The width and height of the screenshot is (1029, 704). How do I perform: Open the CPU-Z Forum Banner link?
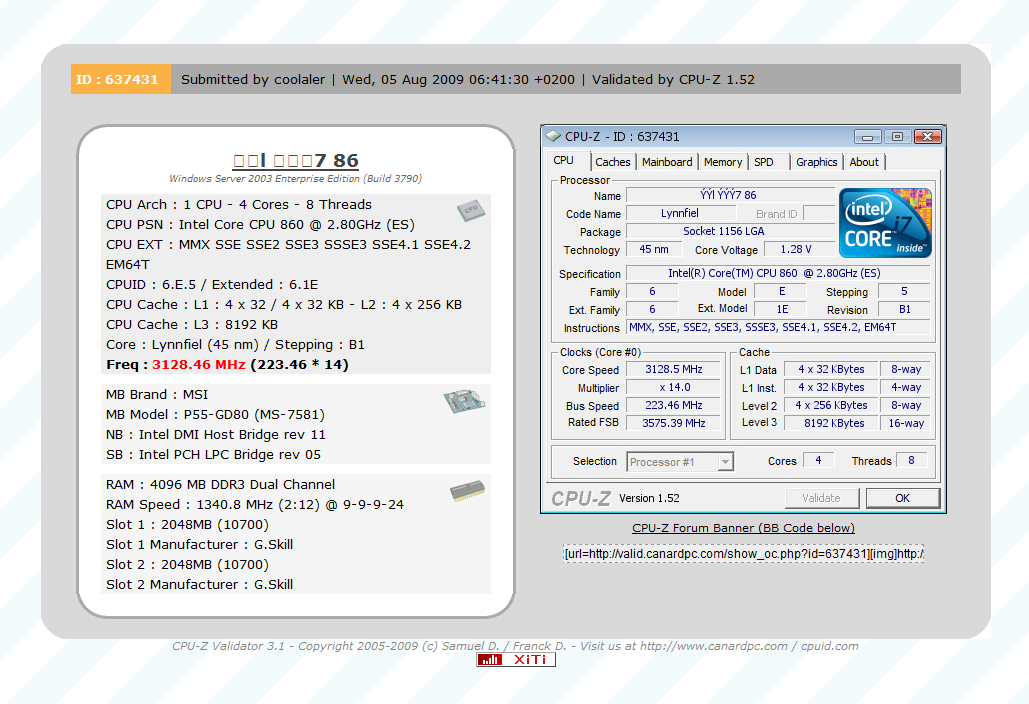pyautogui.click(x=743, y=528)
